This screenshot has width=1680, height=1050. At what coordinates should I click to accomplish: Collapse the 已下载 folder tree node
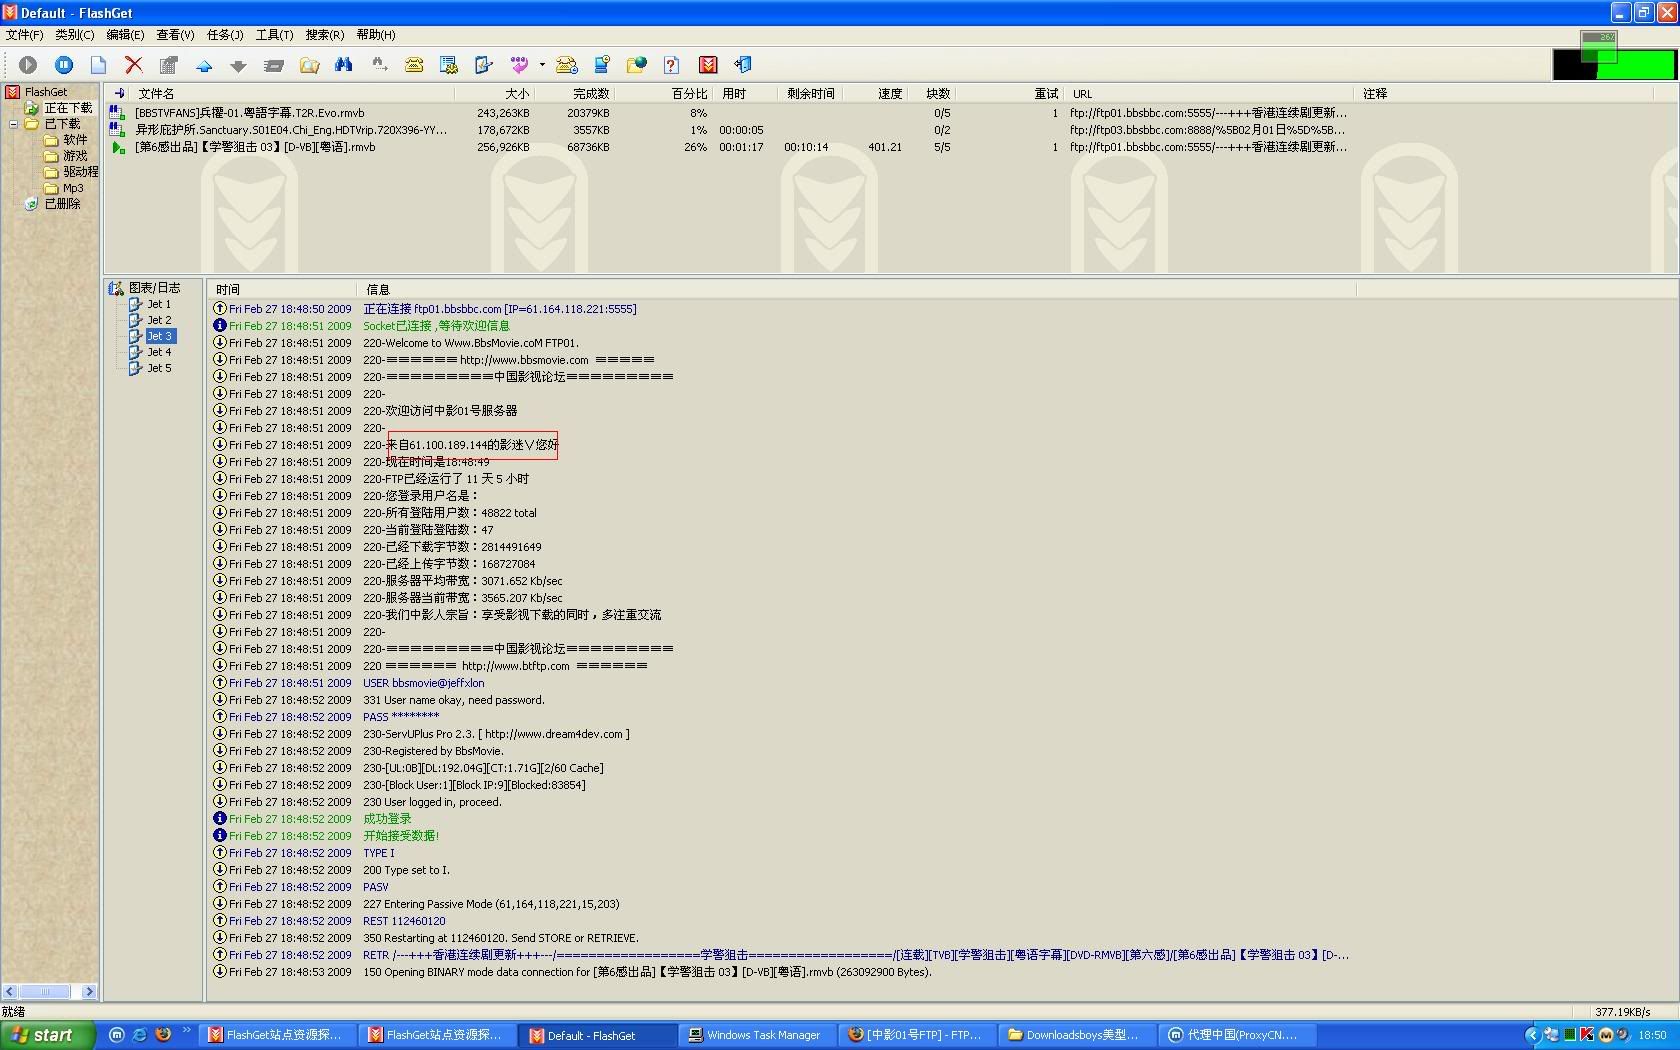coord(13,124)
